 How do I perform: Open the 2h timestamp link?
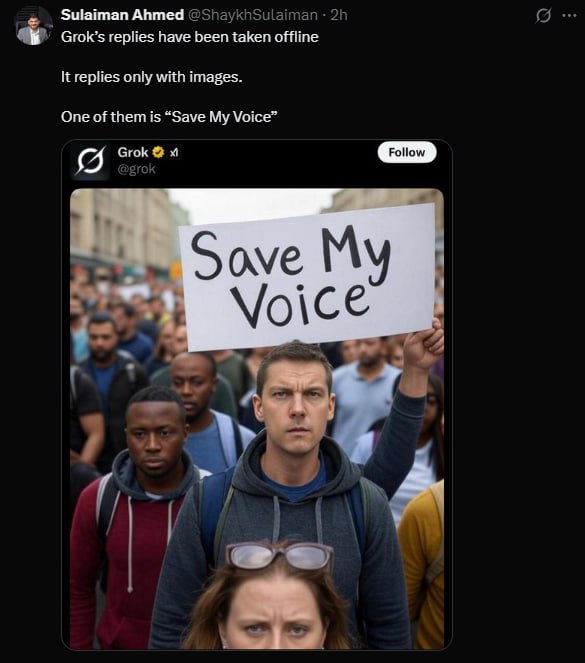[339, 15]
